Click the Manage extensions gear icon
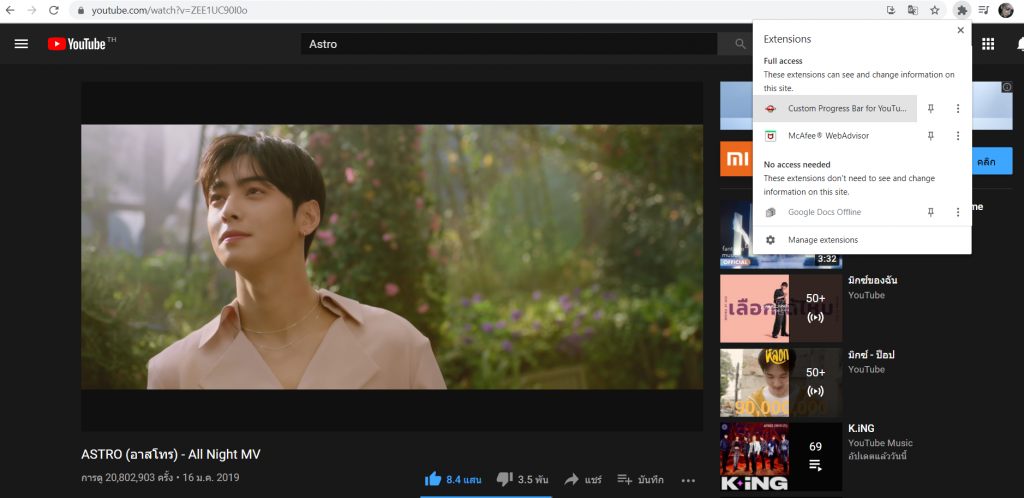1024x498 pixels. coord(771,240)
